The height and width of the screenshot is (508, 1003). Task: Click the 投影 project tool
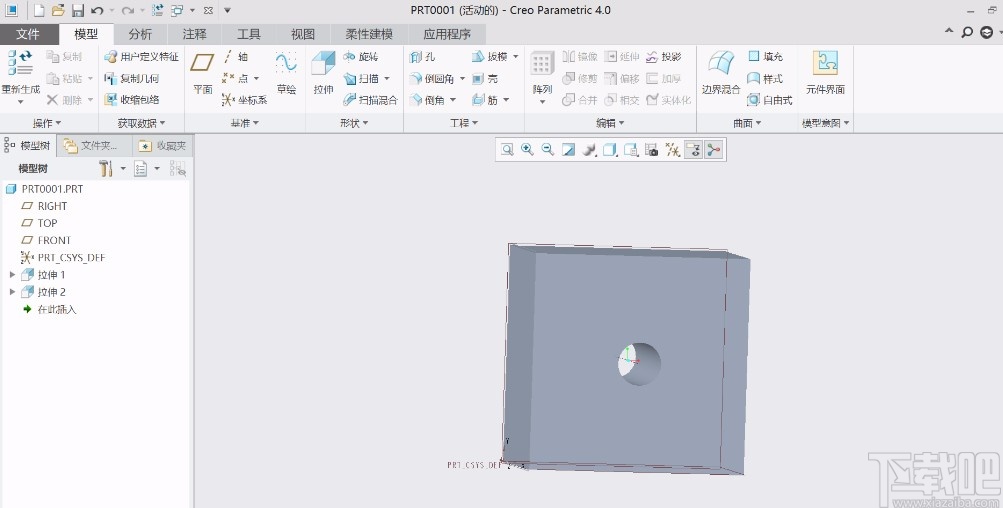point(664,57)
